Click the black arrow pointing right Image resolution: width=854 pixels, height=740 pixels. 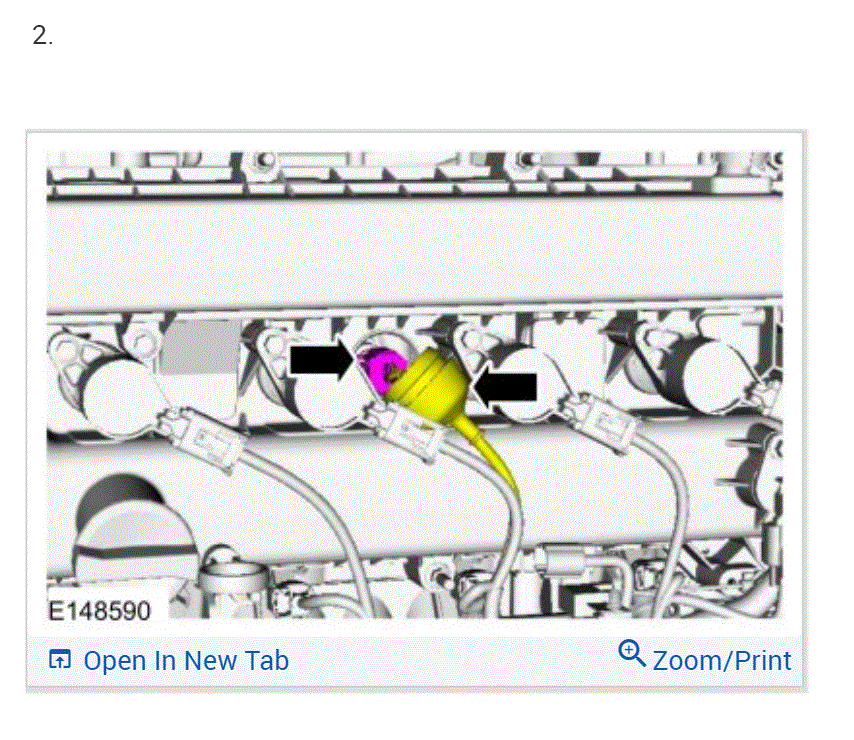(x=321, y=359)
